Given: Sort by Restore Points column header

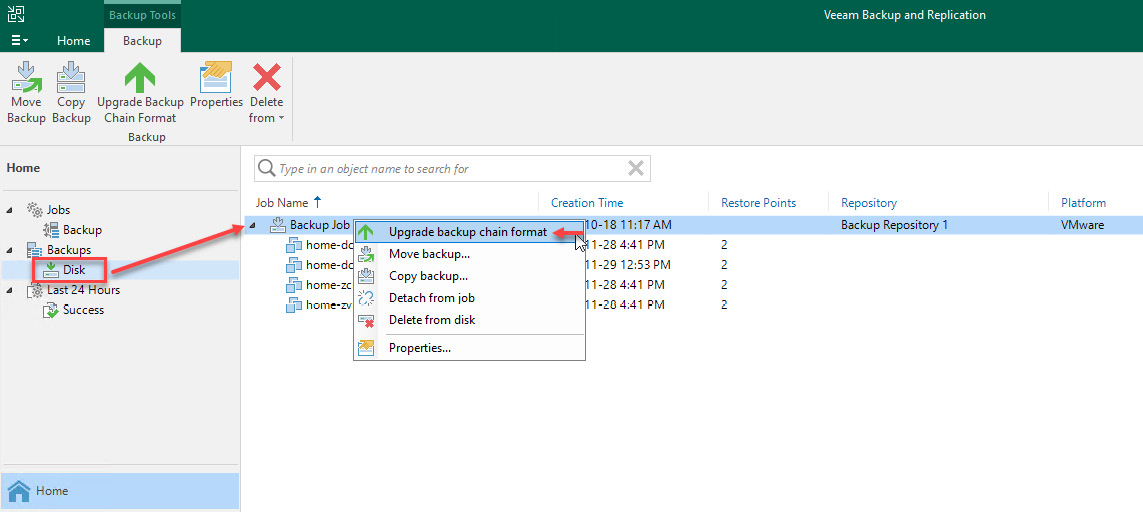Looking at the screenshot, I should [758, 203].
